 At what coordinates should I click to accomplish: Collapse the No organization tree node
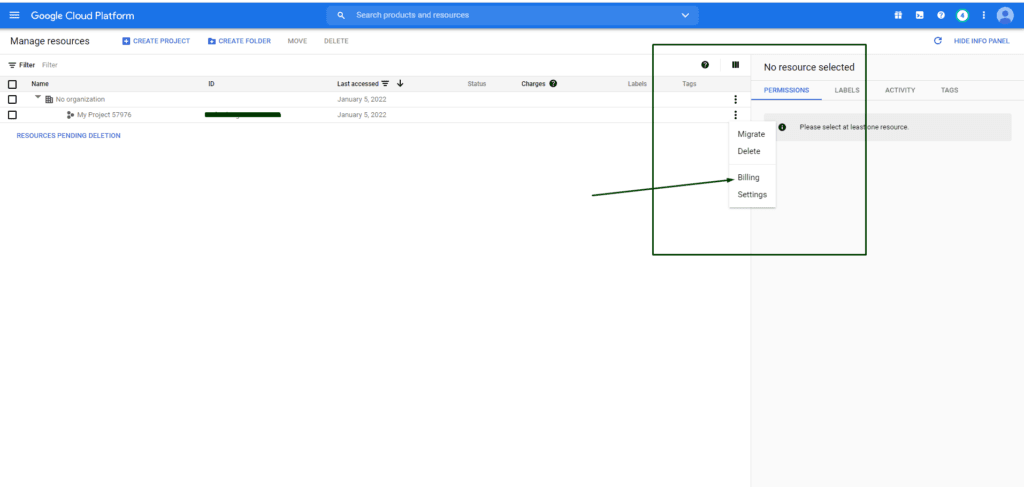click(x=38, y=98)
